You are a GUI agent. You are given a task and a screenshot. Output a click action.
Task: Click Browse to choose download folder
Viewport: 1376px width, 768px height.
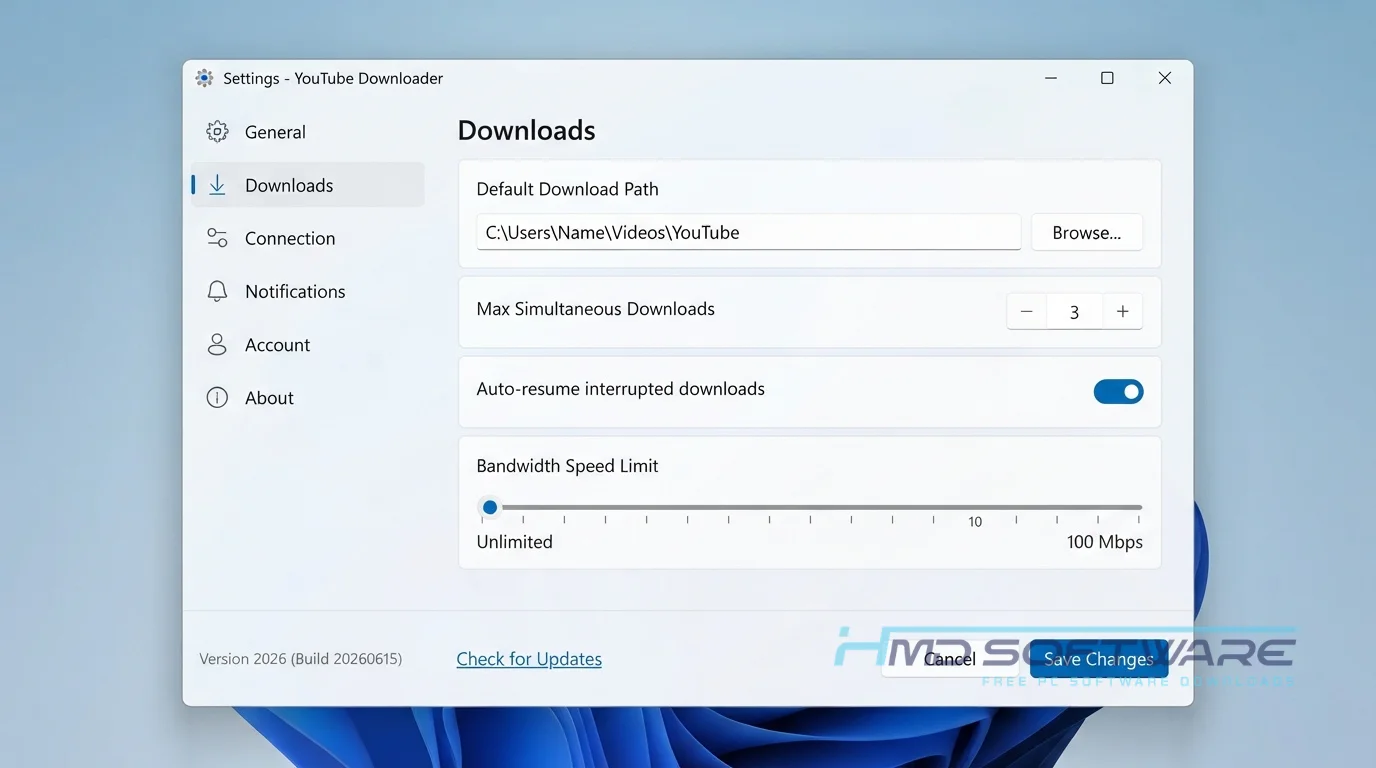point(1087,232)
